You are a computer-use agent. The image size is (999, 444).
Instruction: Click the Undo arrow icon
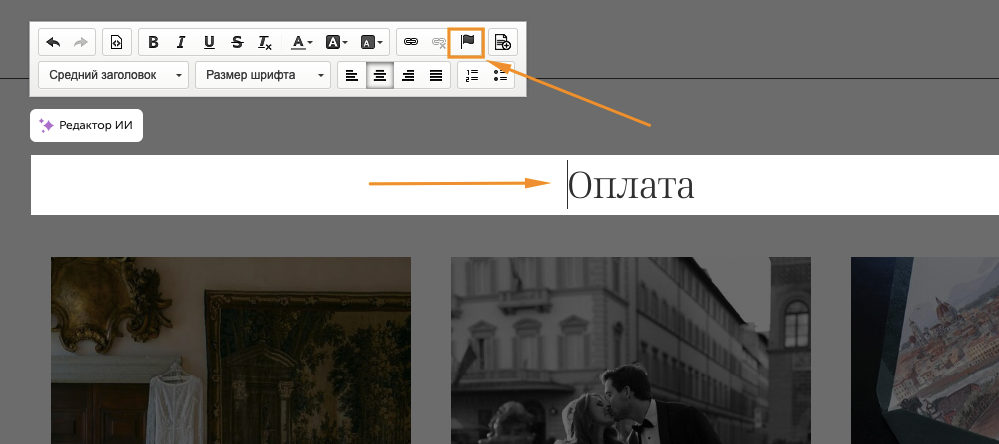pos(53,42)
